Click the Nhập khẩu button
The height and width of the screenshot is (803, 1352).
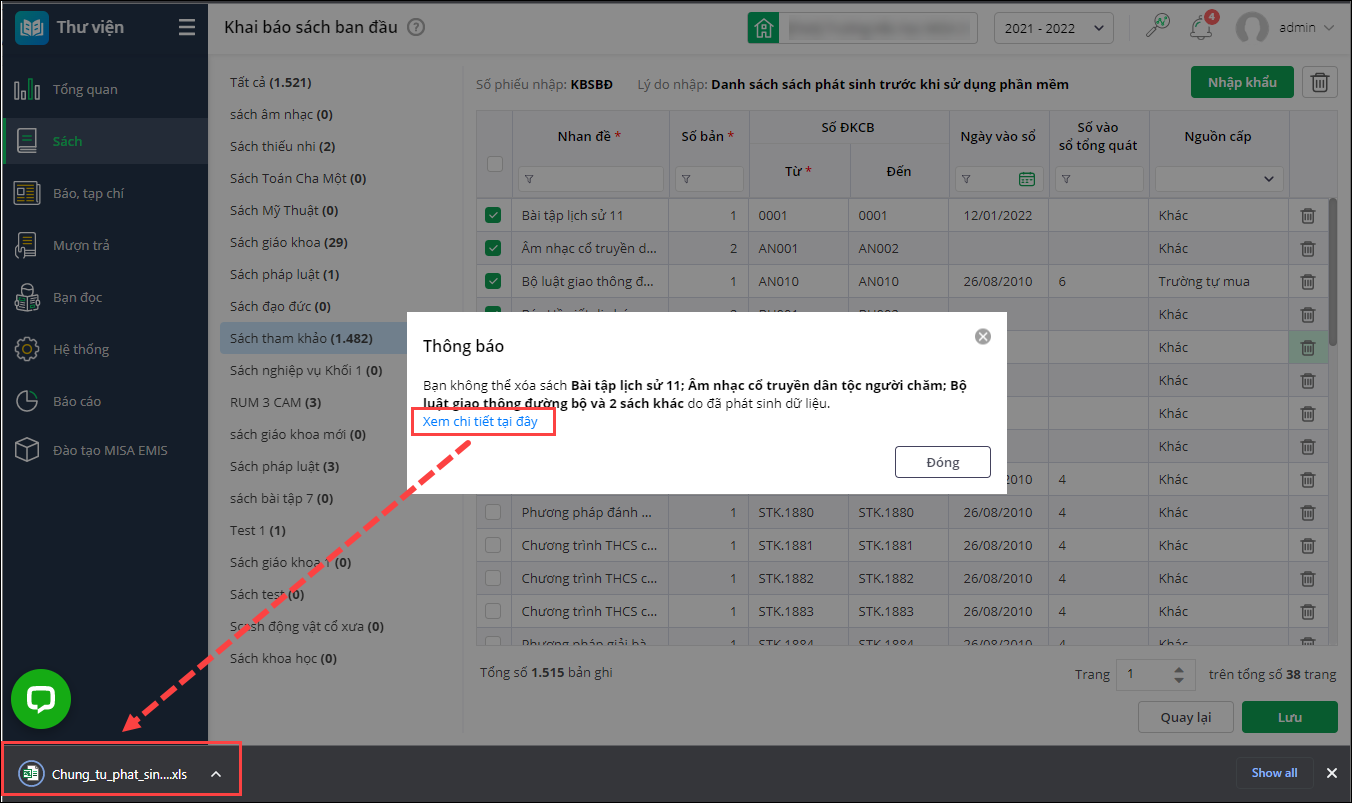click(1242, 82)
